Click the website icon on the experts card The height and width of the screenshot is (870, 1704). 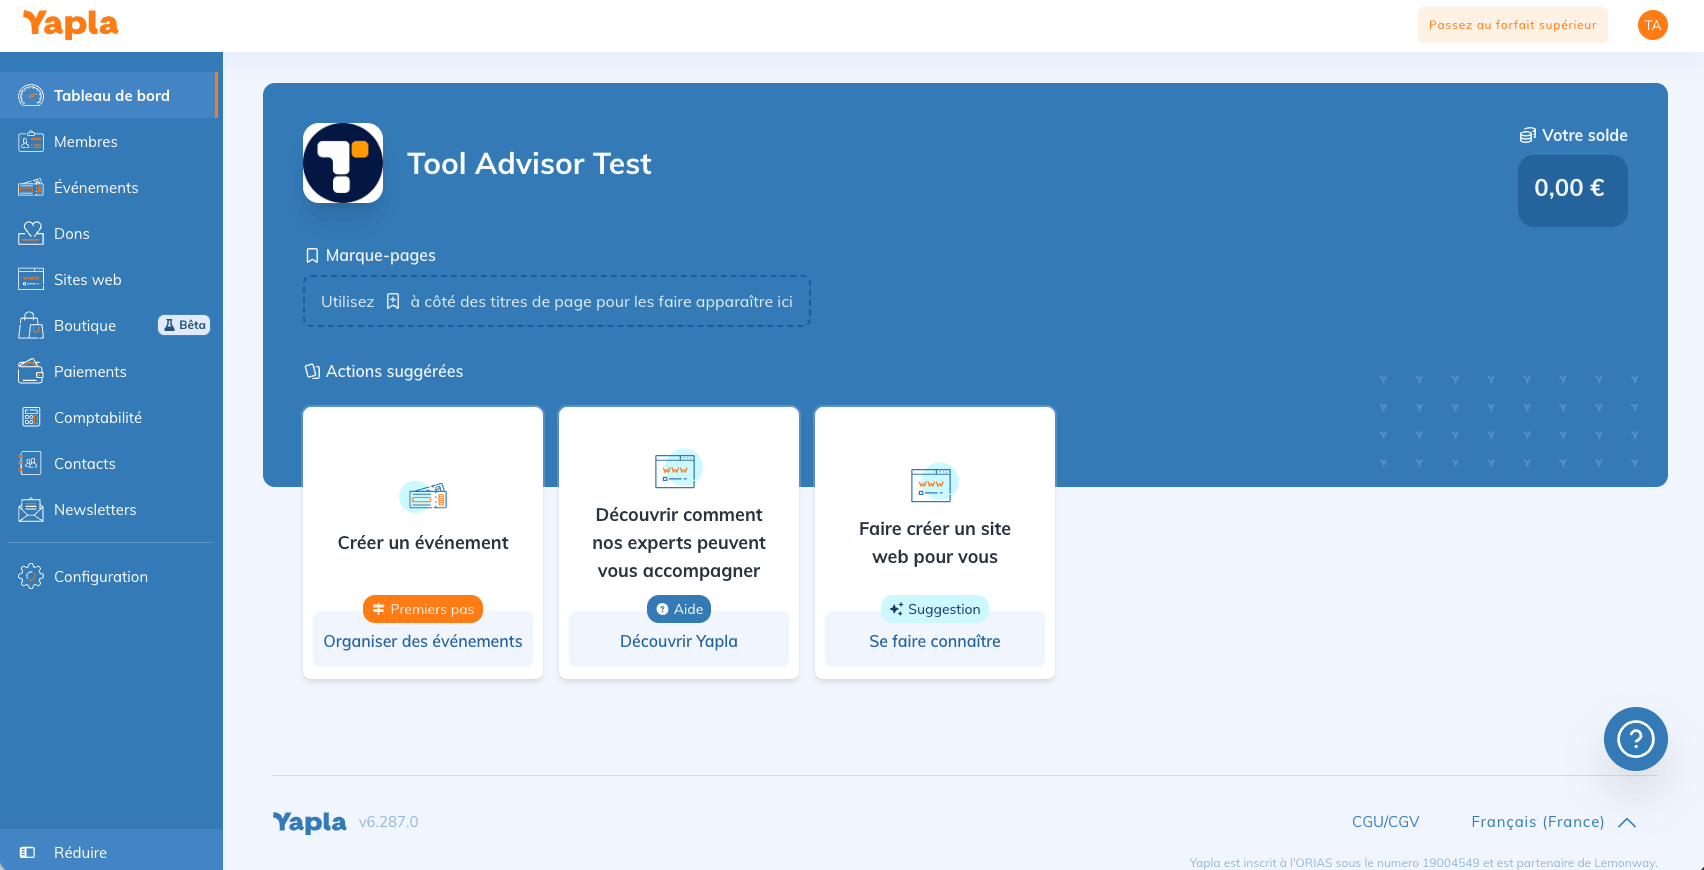click(678, 469)
